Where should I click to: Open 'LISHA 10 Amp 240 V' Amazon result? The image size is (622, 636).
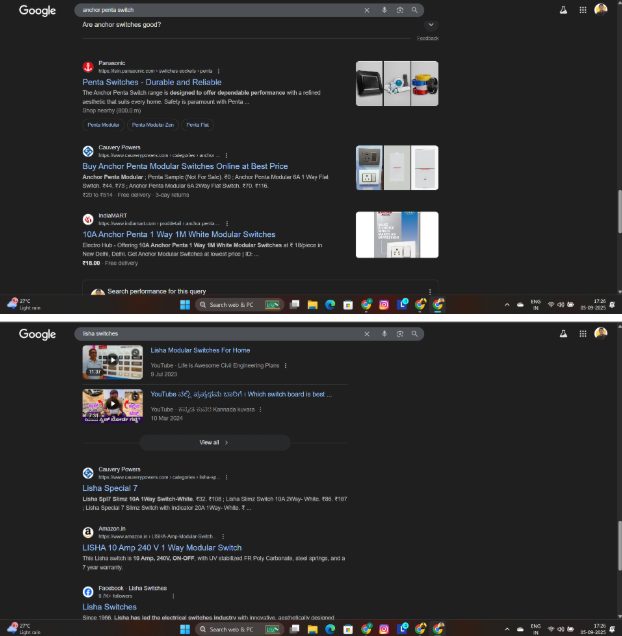(162, 548)
